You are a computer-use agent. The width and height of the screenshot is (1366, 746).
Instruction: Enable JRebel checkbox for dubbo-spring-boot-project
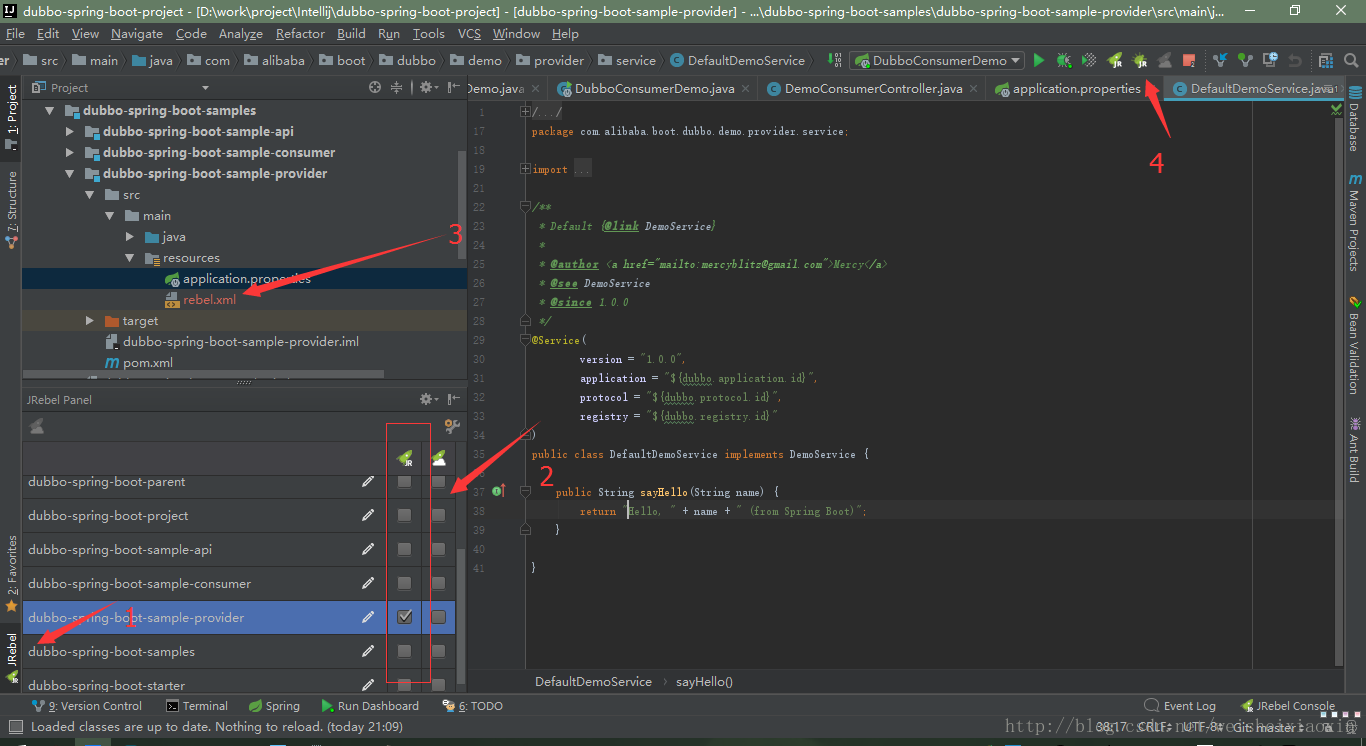(404, 516)
